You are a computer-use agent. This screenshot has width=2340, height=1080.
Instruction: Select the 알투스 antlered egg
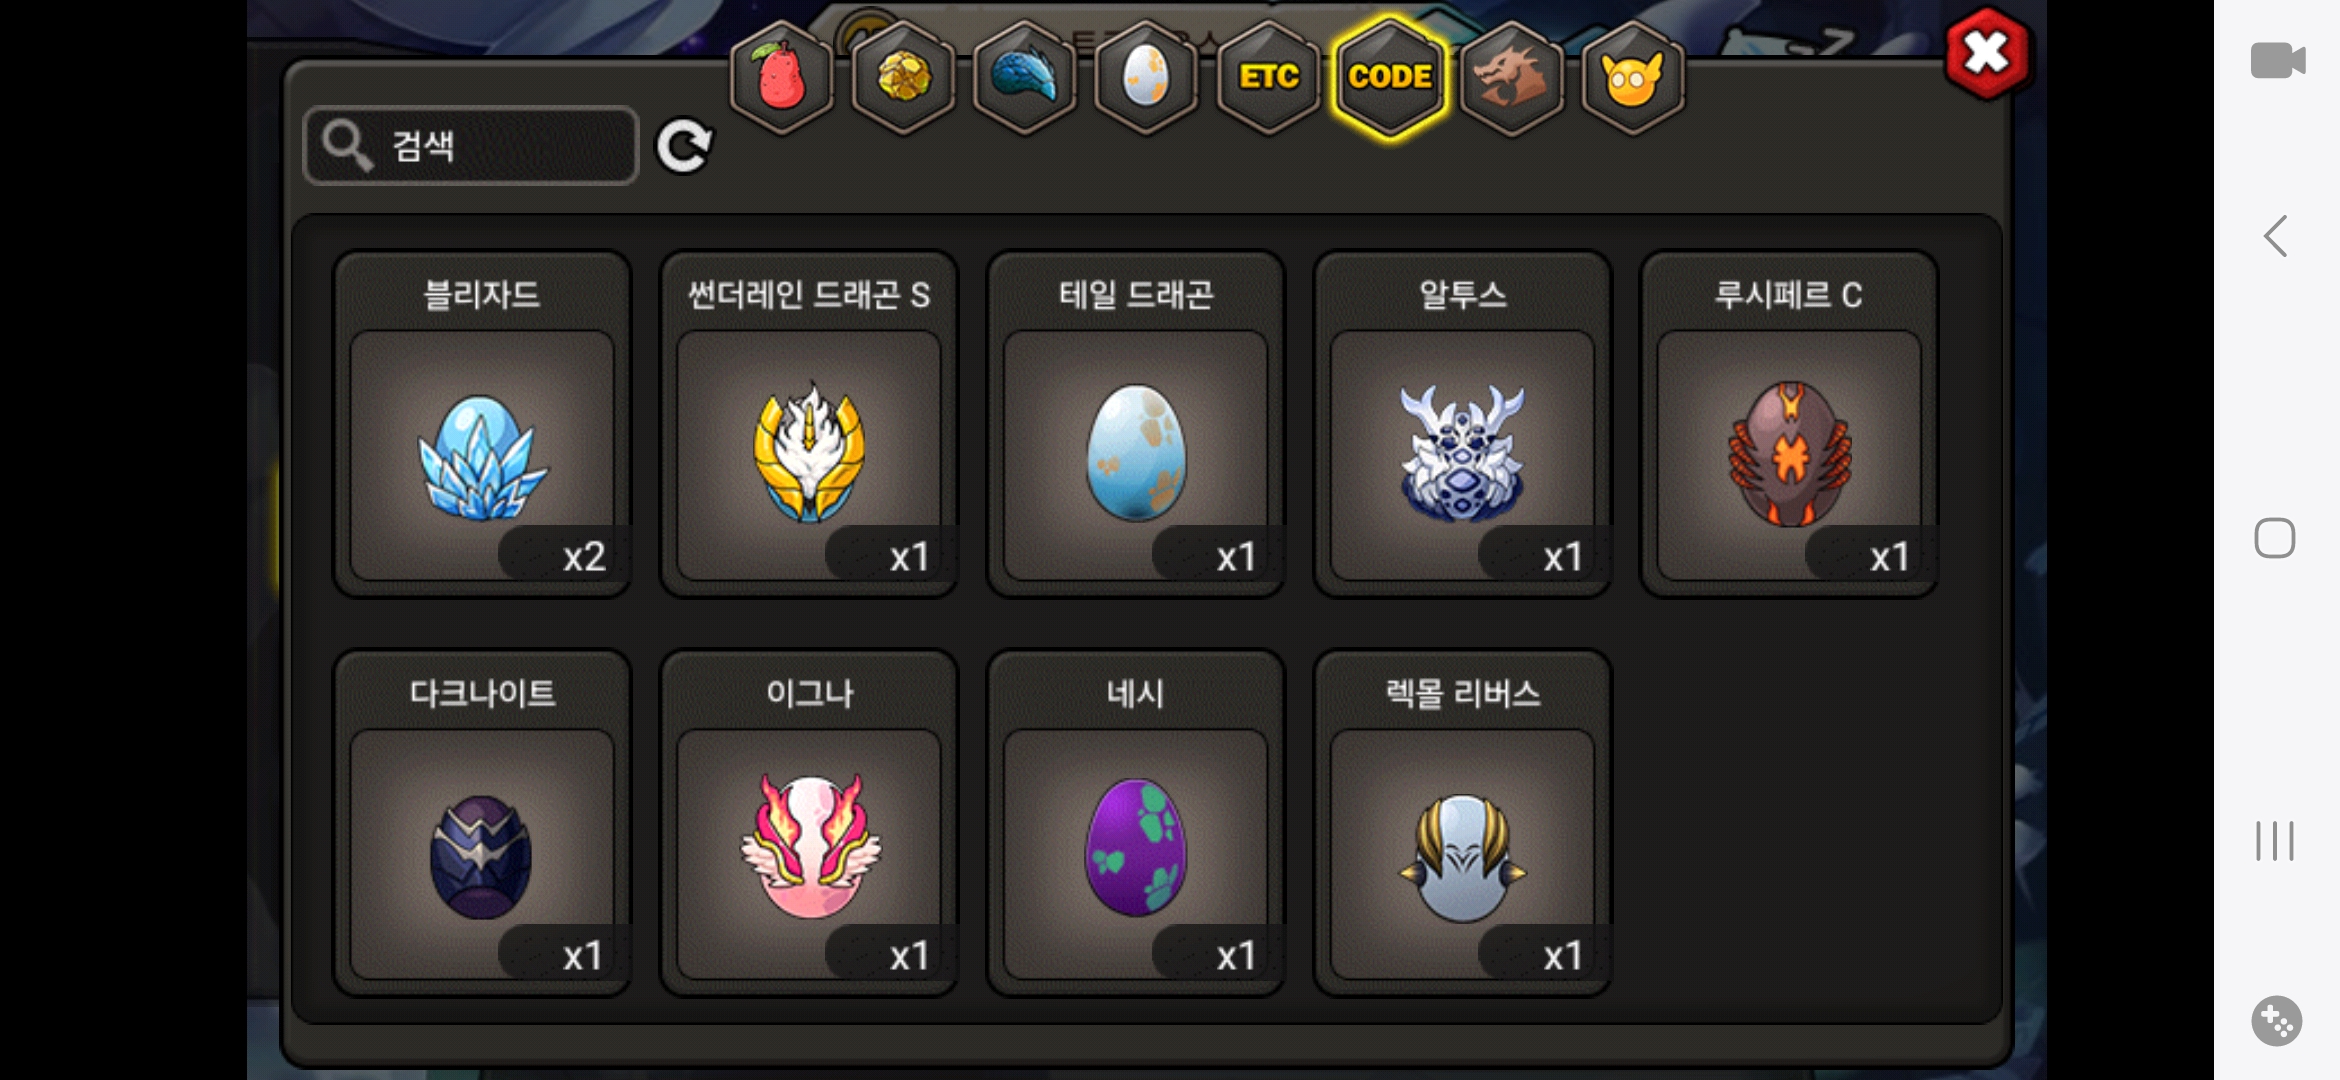1463,424
